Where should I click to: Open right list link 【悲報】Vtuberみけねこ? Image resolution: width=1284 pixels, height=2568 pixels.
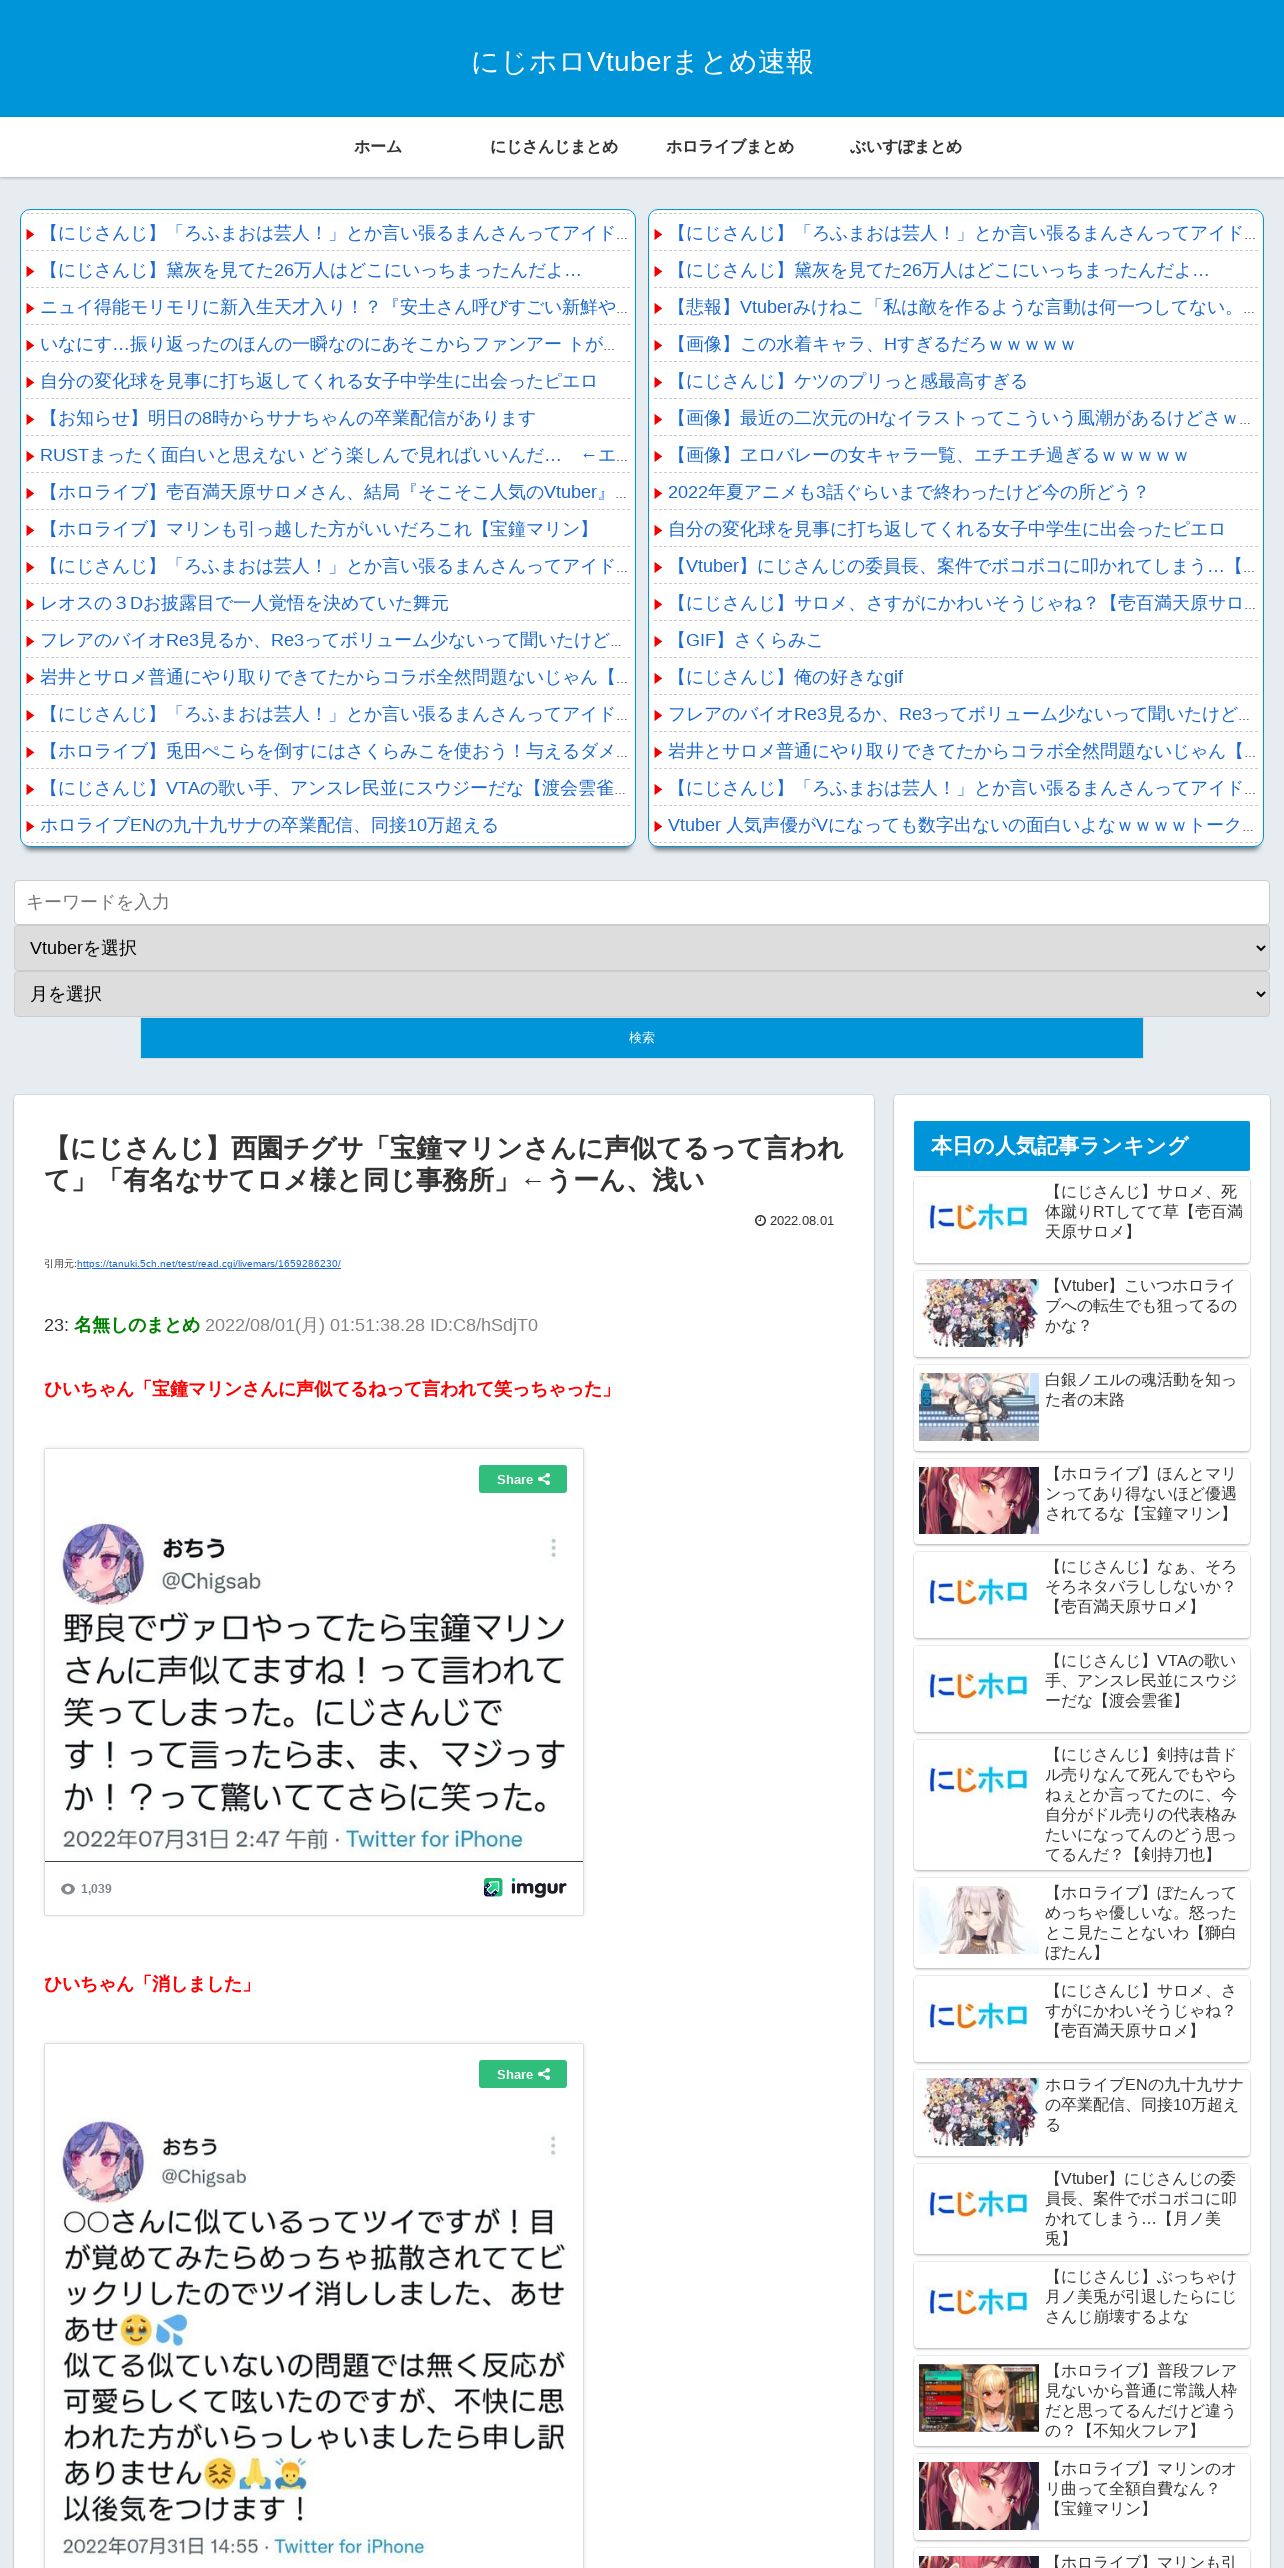point(962,307)
